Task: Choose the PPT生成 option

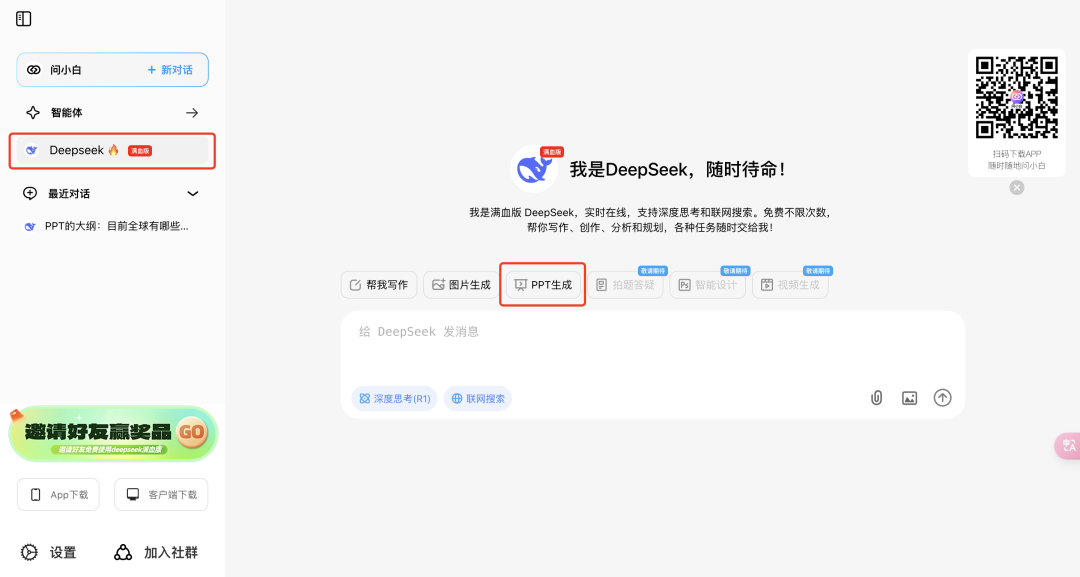Action: [543, 284]
